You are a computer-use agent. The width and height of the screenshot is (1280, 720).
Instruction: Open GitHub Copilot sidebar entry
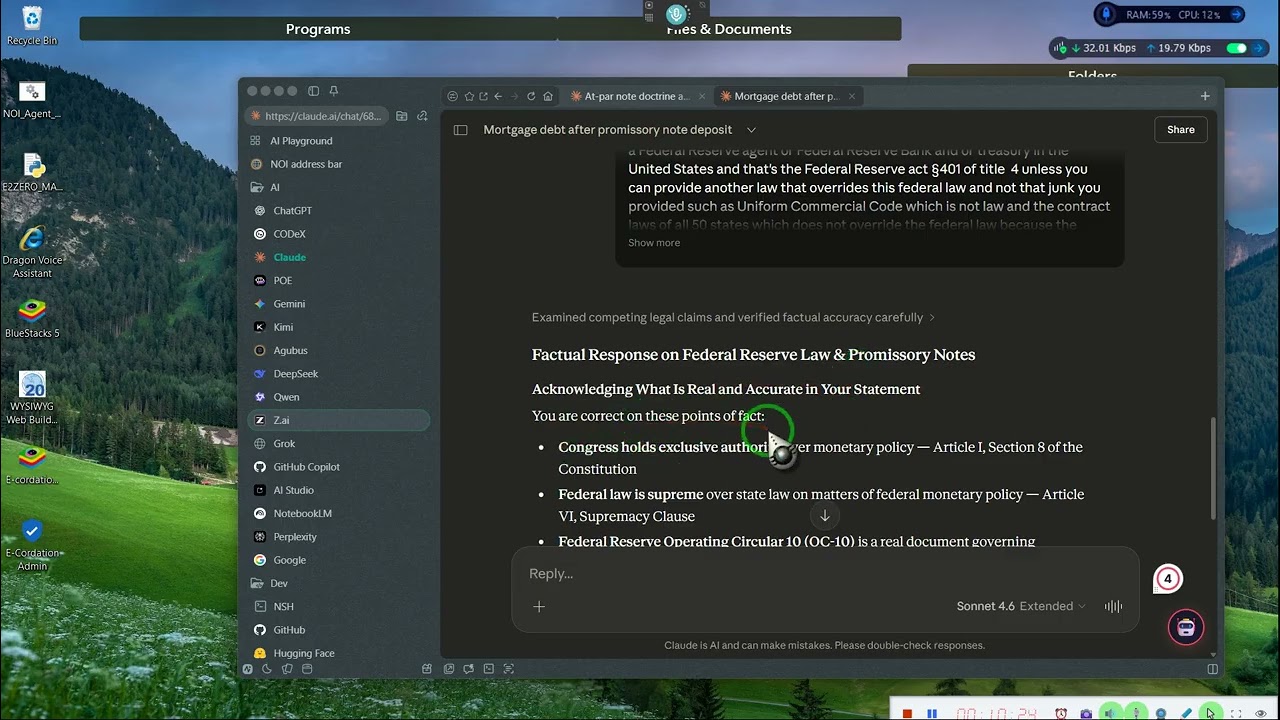pos(340,467)
